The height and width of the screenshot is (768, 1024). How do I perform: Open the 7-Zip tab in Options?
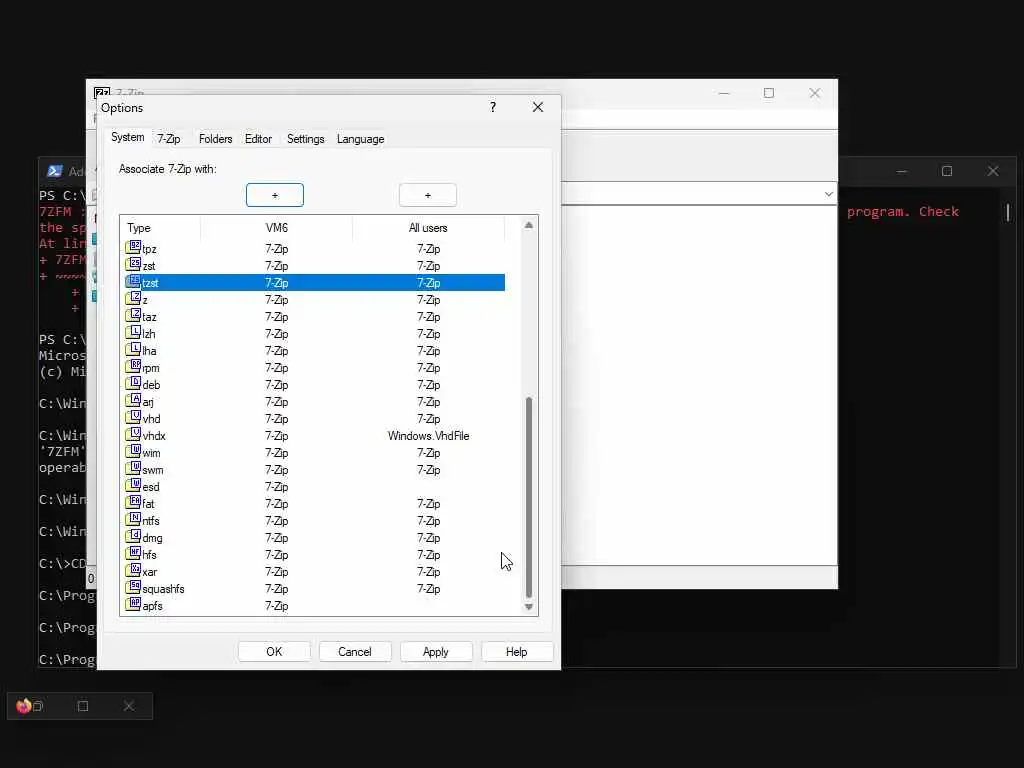(168, 139)
